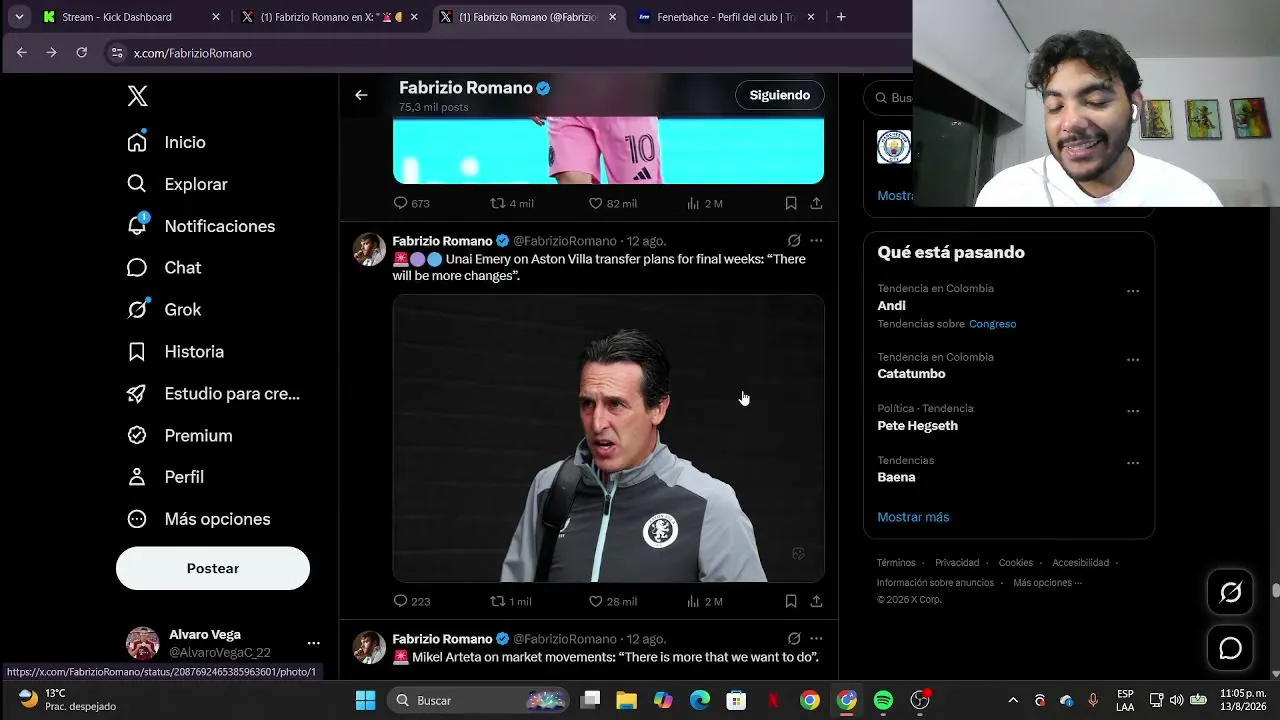Image resolution: width=1280 pixels, height=720 pixels.
Task: Go to Inicio in the X sidebar
Action: tap(166, 142)
